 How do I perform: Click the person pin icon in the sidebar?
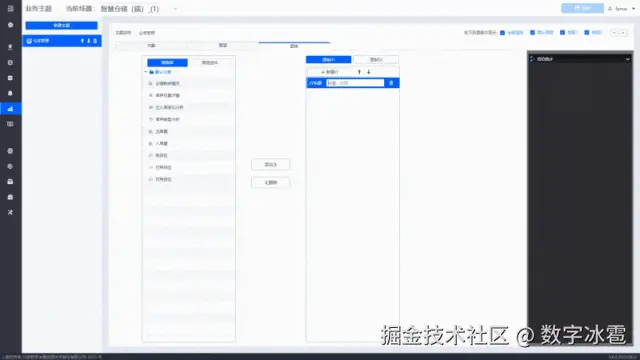tap(10, 47)
